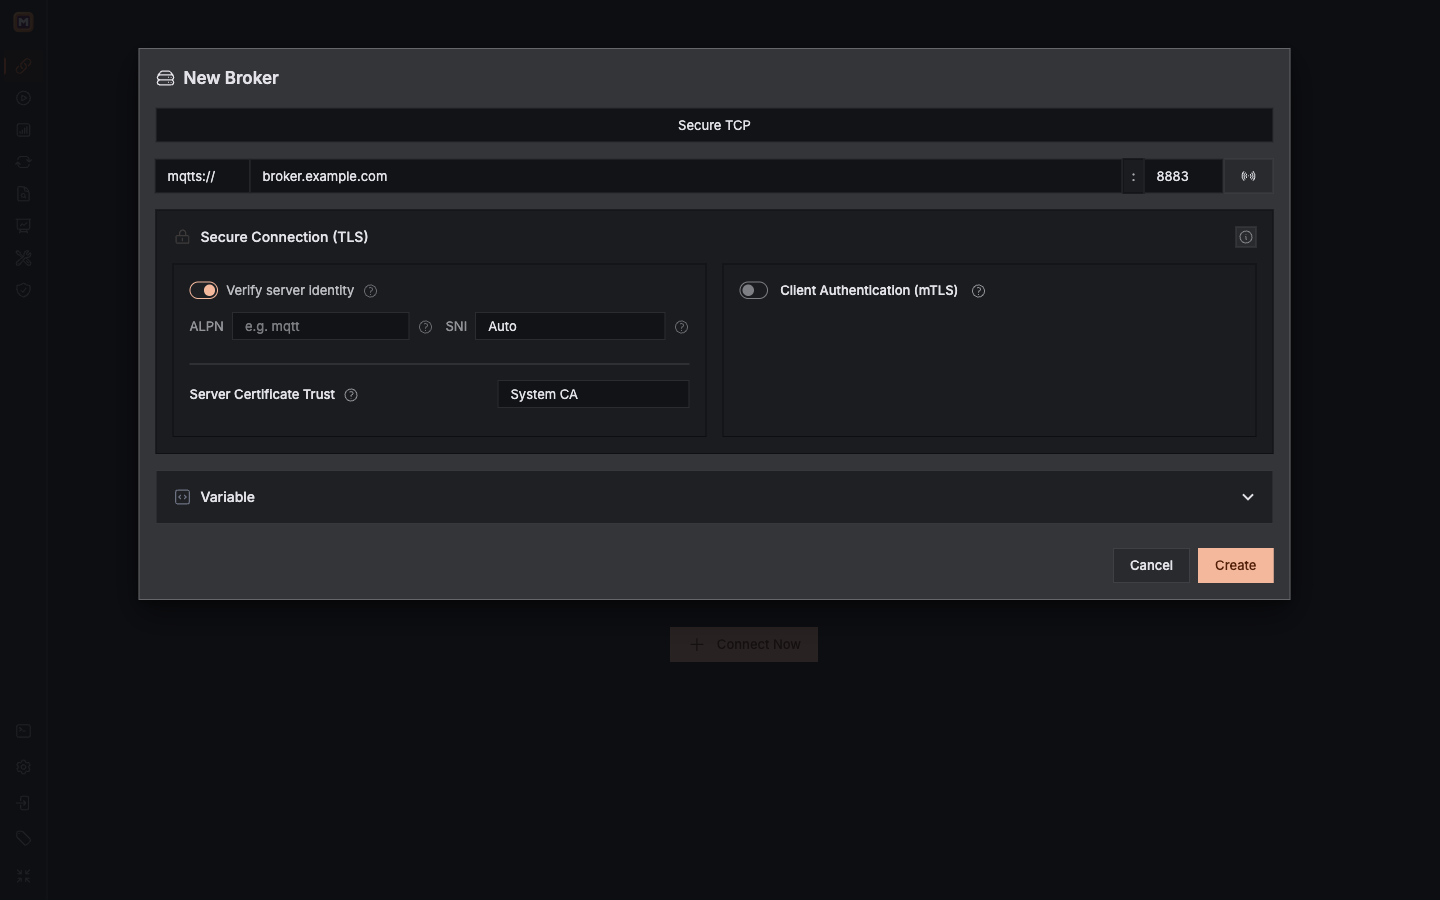Click the Create button

click(x=1235, y=565)
